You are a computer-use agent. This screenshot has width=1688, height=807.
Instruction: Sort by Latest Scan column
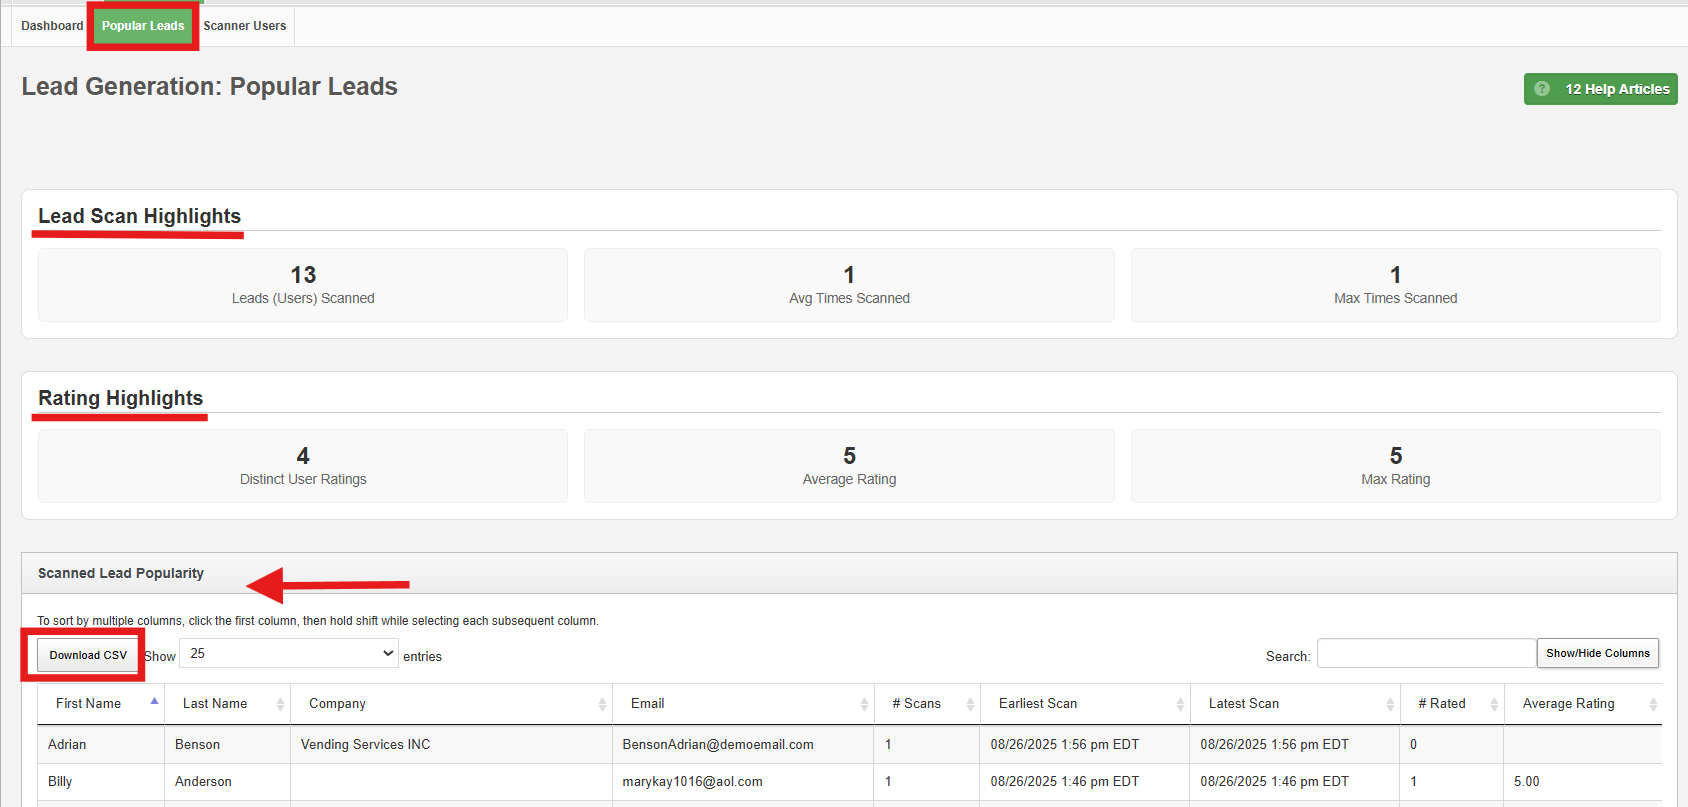click(x=1243, y=704)
